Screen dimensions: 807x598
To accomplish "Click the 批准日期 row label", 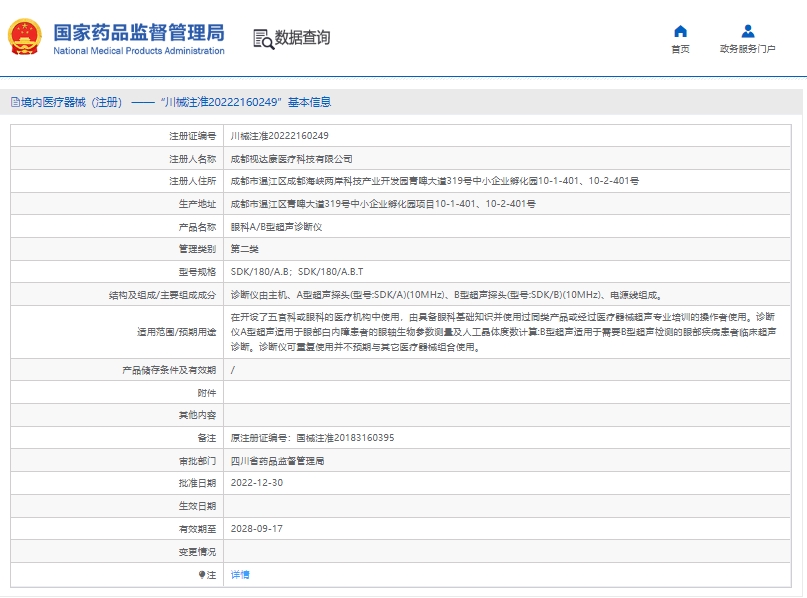I will click(x=198, y=483).
